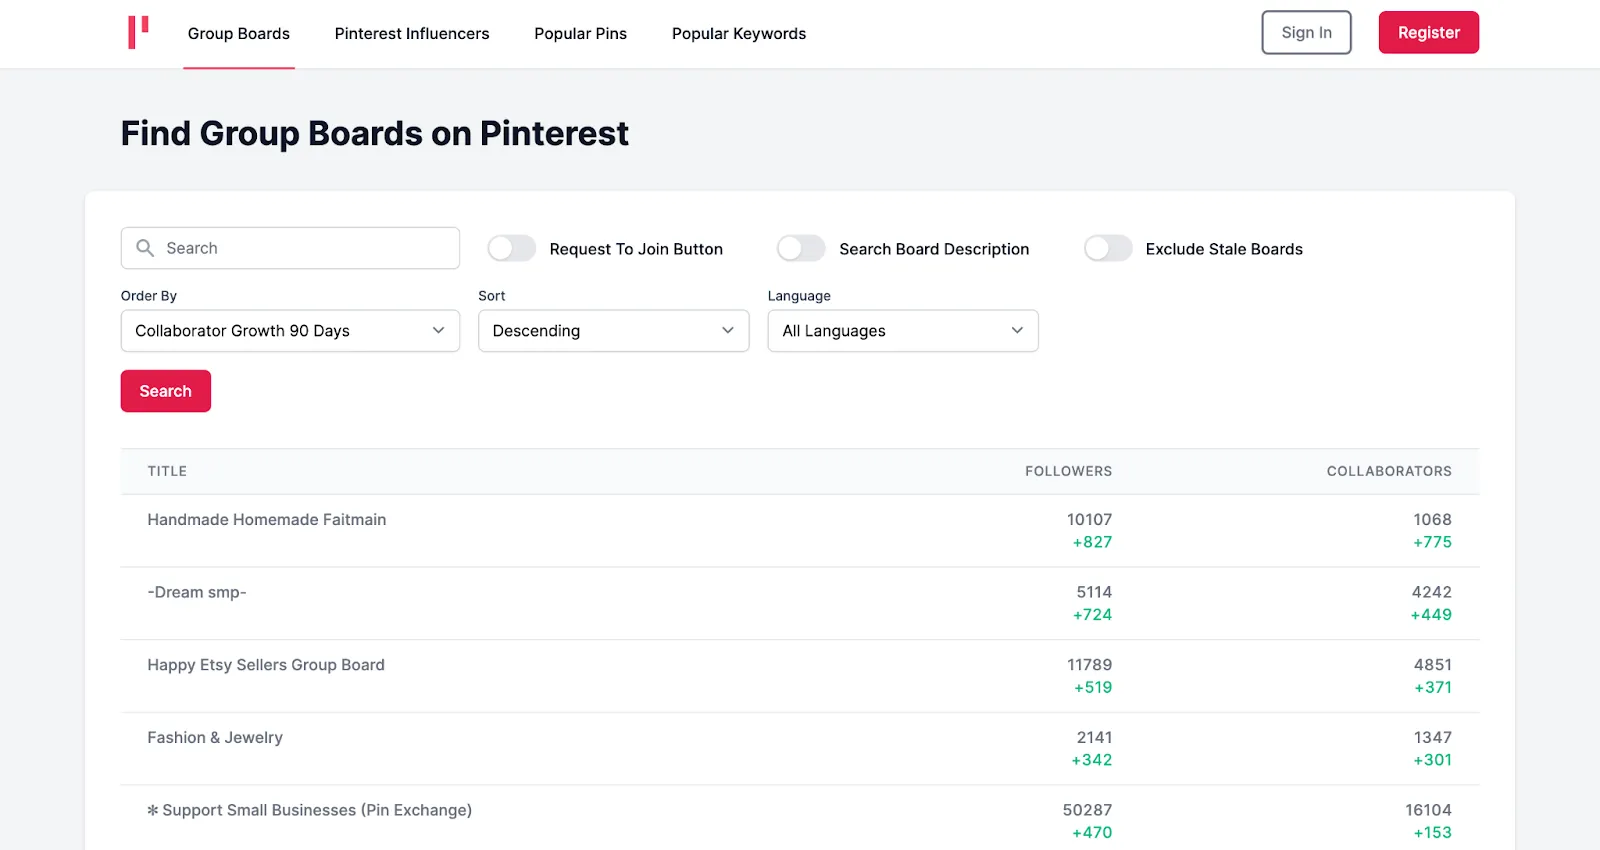The image size is (1600, 850).
Task: Open the Order By dropdown
Action: point(290,331)
